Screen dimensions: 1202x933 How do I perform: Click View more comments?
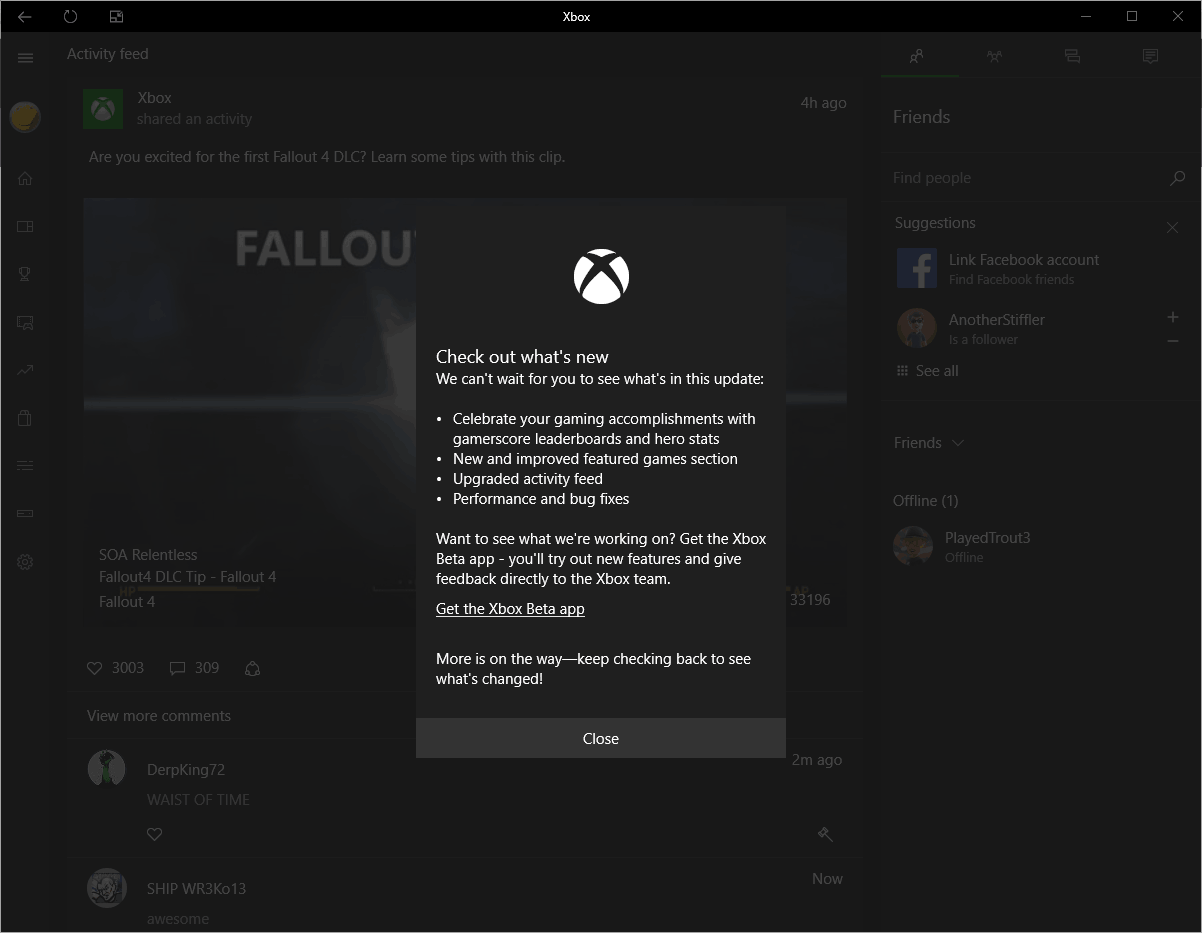(x=159, y=716)
